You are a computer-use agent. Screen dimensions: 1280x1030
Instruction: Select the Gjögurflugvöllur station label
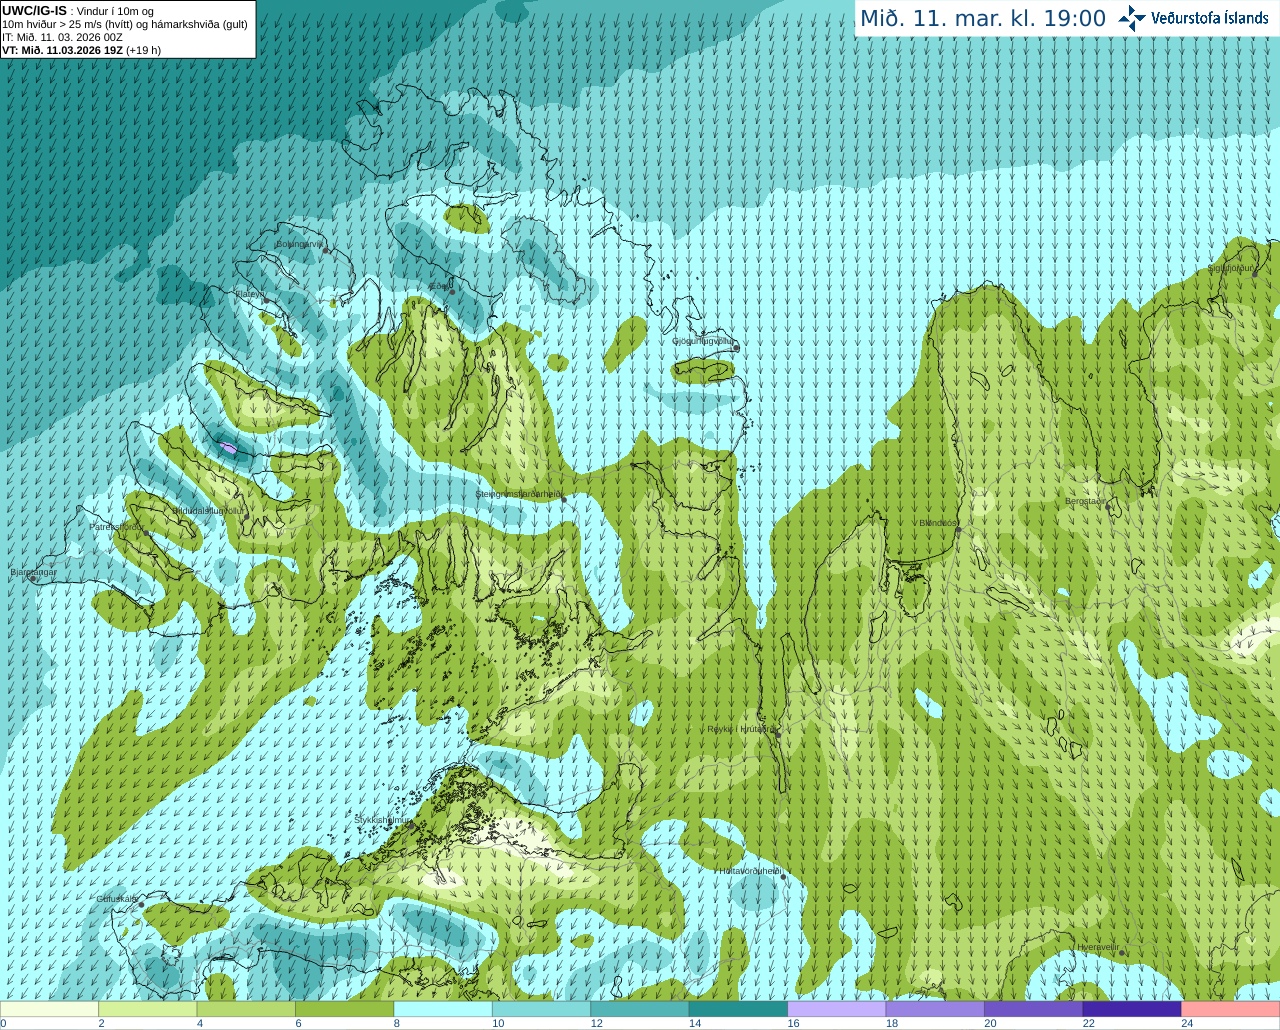pos(703,341)
